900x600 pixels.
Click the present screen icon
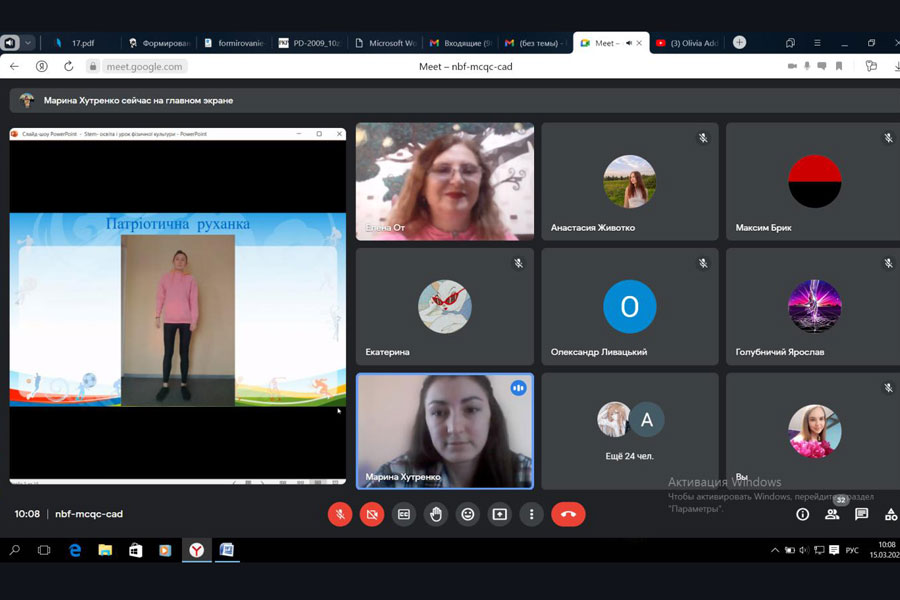click(499, 514)
